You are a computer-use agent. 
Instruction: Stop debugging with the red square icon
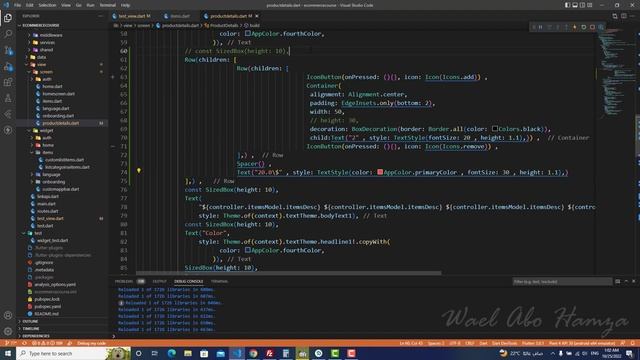tap(592, 27)
